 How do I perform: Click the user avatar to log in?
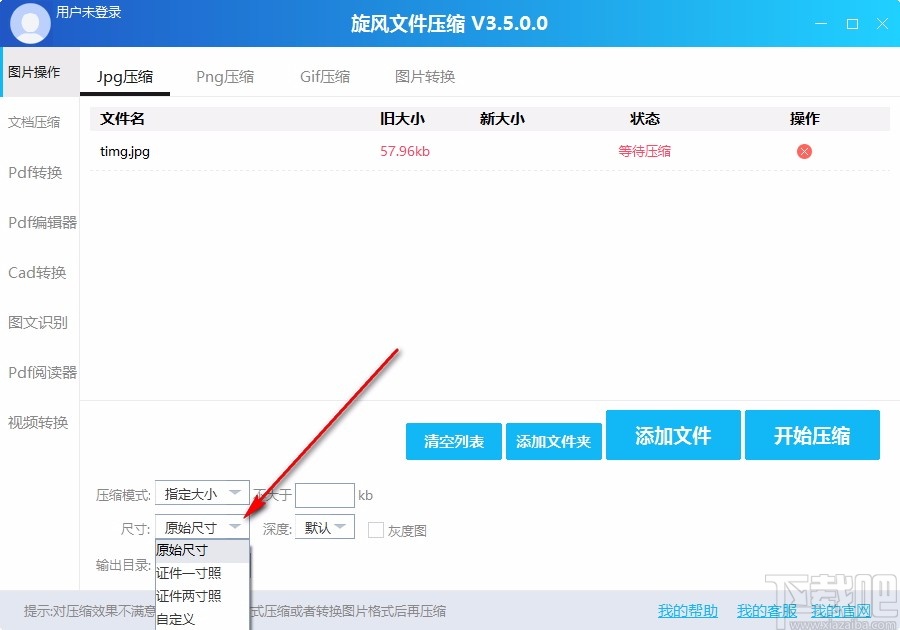coord(29,22)
